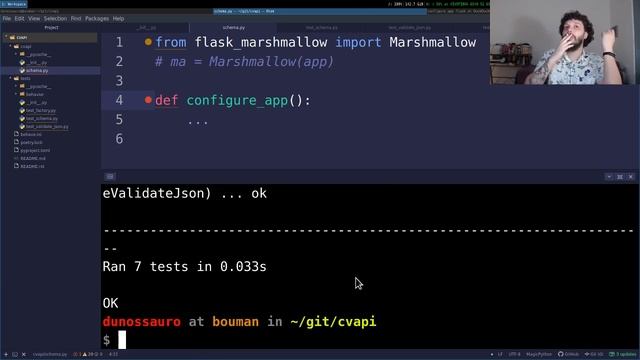640x360 pixels.
Task: Open behave.ini in the project tree
Action: [x=31, y=134]
